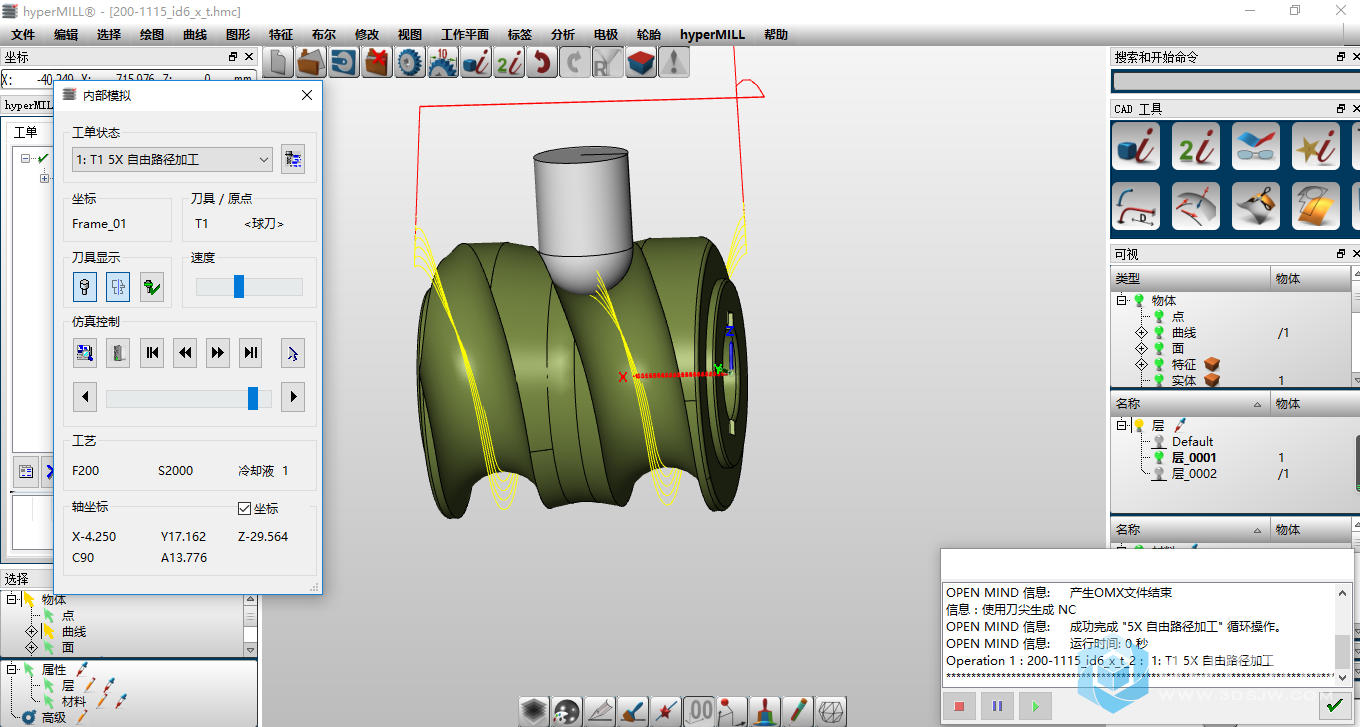This screenshot has width=1360, height=727.
Task: Click the gear with number 10 icon
Action: (x=443, y=62)
